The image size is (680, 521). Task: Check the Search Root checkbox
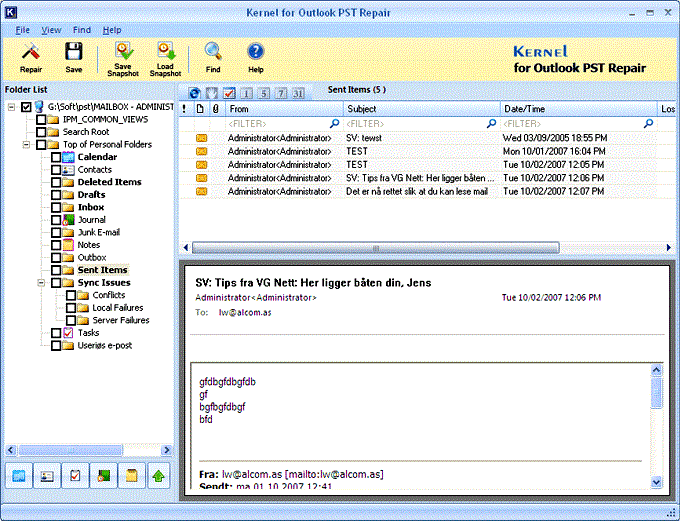pos(41,131)
